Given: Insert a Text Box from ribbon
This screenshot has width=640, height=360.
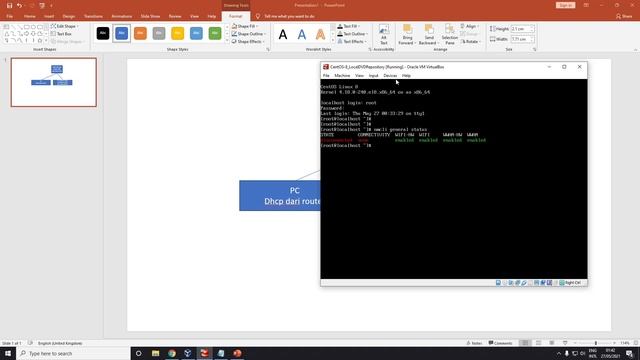Looking at the screenshot, I should click(x=61, y=34).
